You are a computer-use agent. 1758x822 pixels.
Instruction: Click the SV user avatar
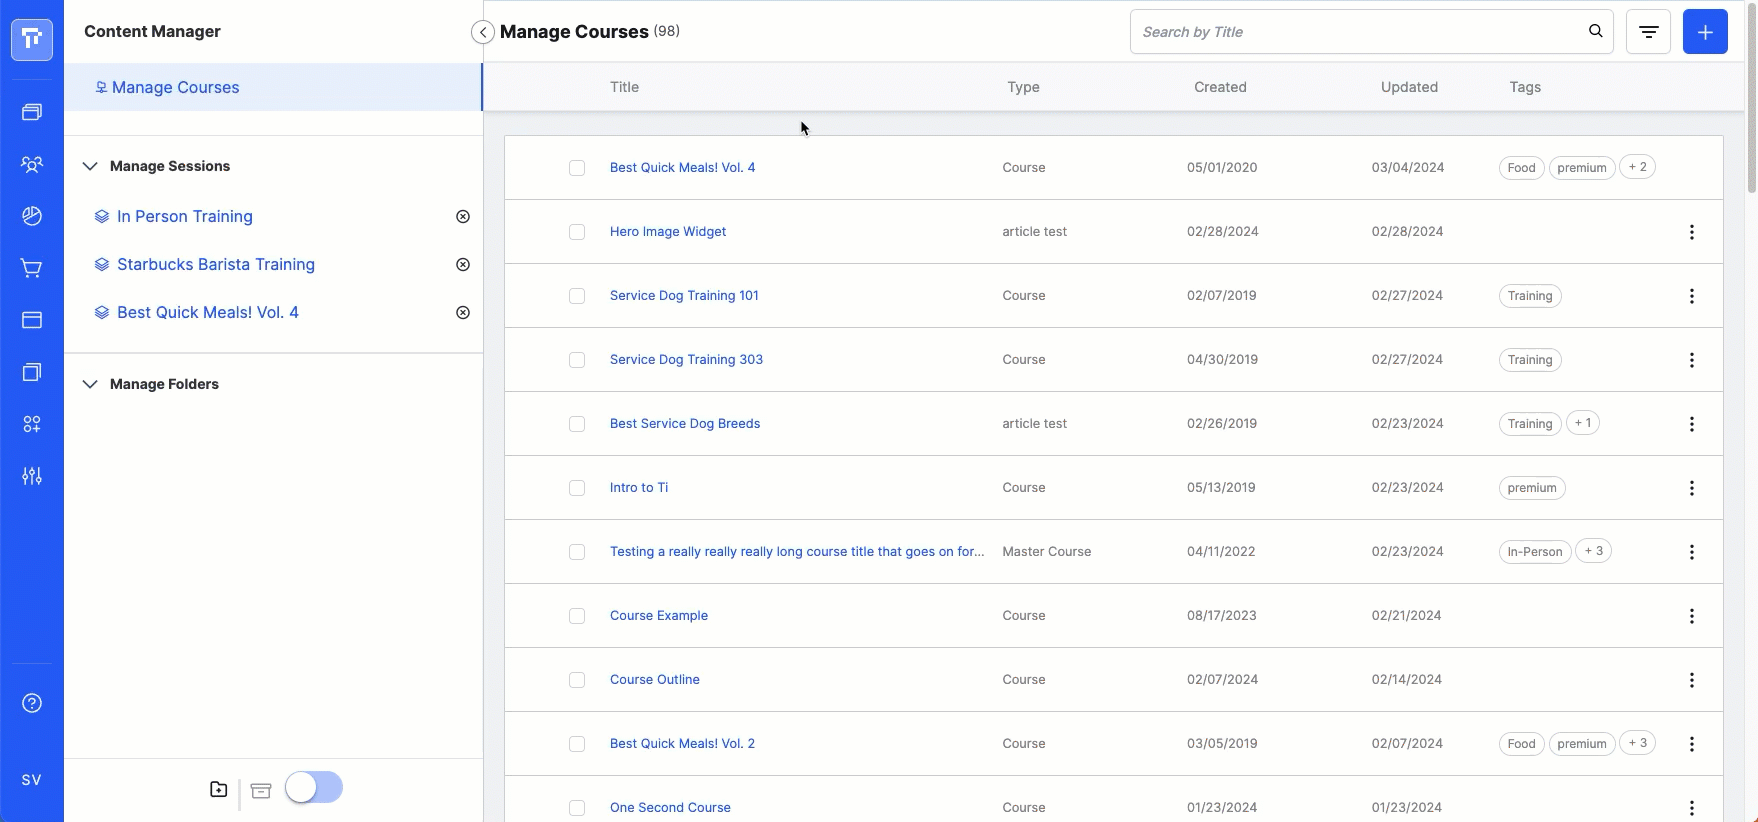click(x=32, y=780)
